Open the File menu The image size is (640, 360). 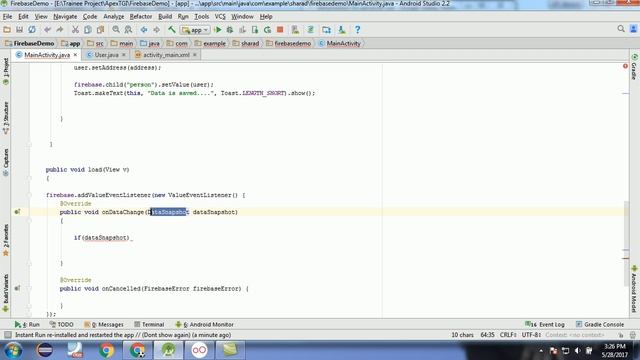pyautogui.click(x=7, y=17)
